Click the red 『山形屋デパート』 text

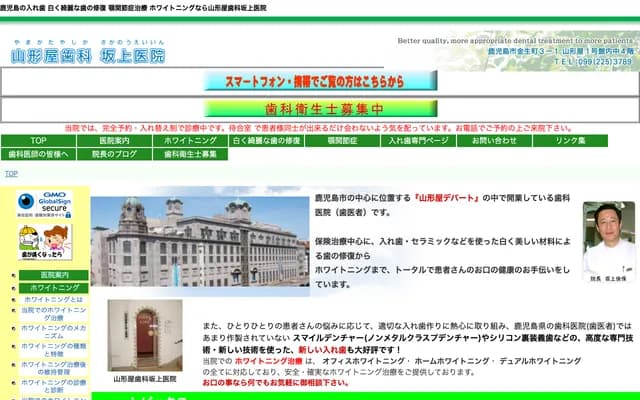point(446,198)
